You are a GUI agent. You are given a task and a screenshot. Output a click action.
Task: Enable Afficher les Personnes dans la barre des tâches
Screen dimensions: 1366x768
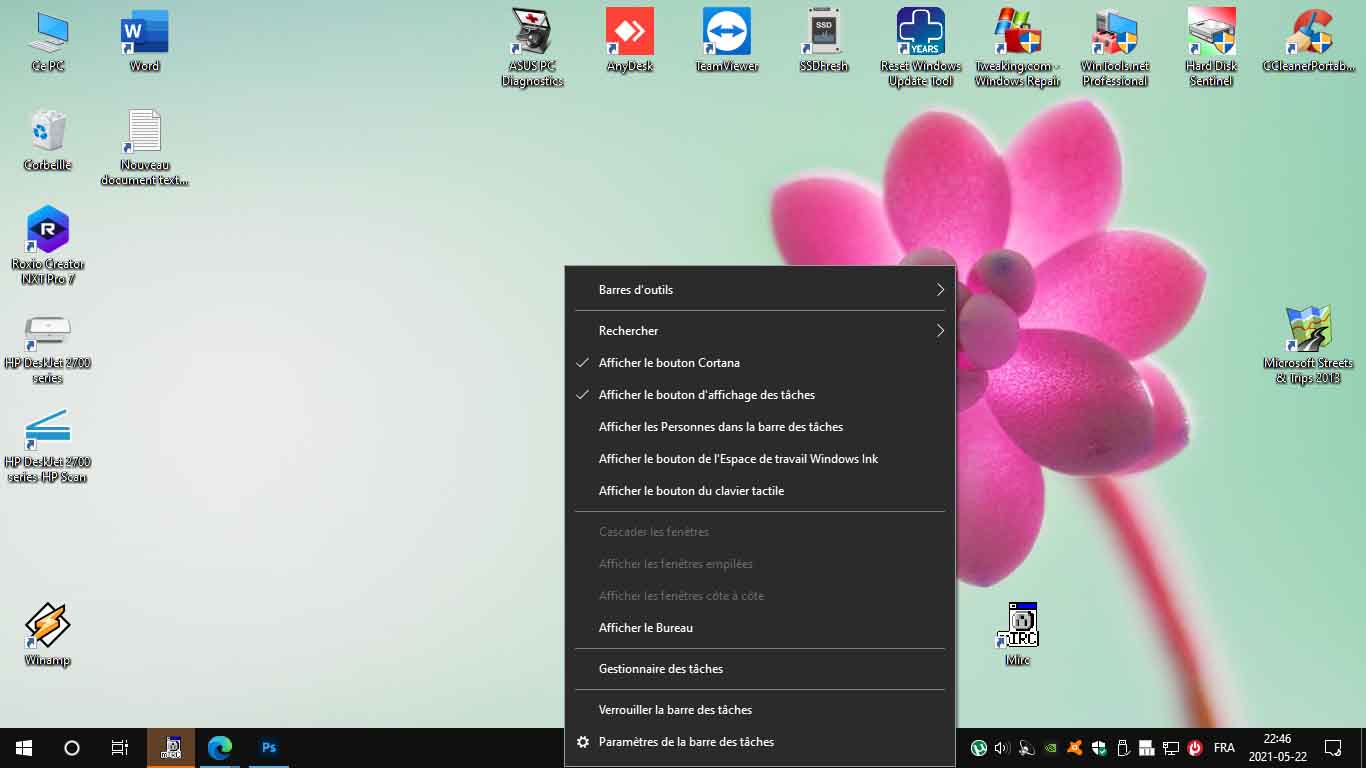760,427
